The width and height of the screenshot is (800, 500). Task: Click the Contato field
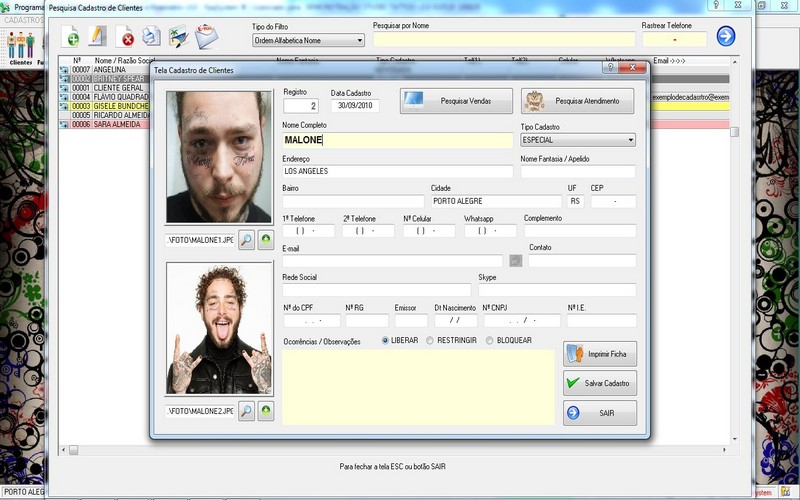(x=582, y=261)
